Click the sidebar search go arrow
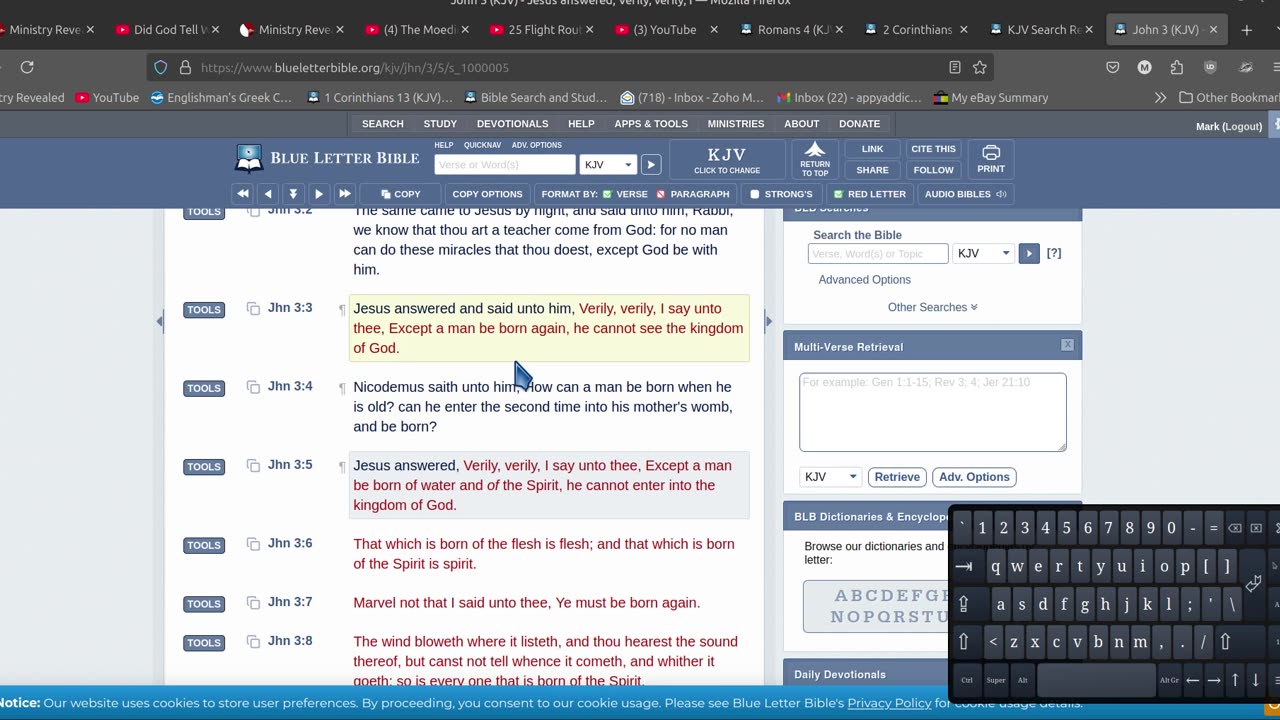 [x=1028, y=254]
